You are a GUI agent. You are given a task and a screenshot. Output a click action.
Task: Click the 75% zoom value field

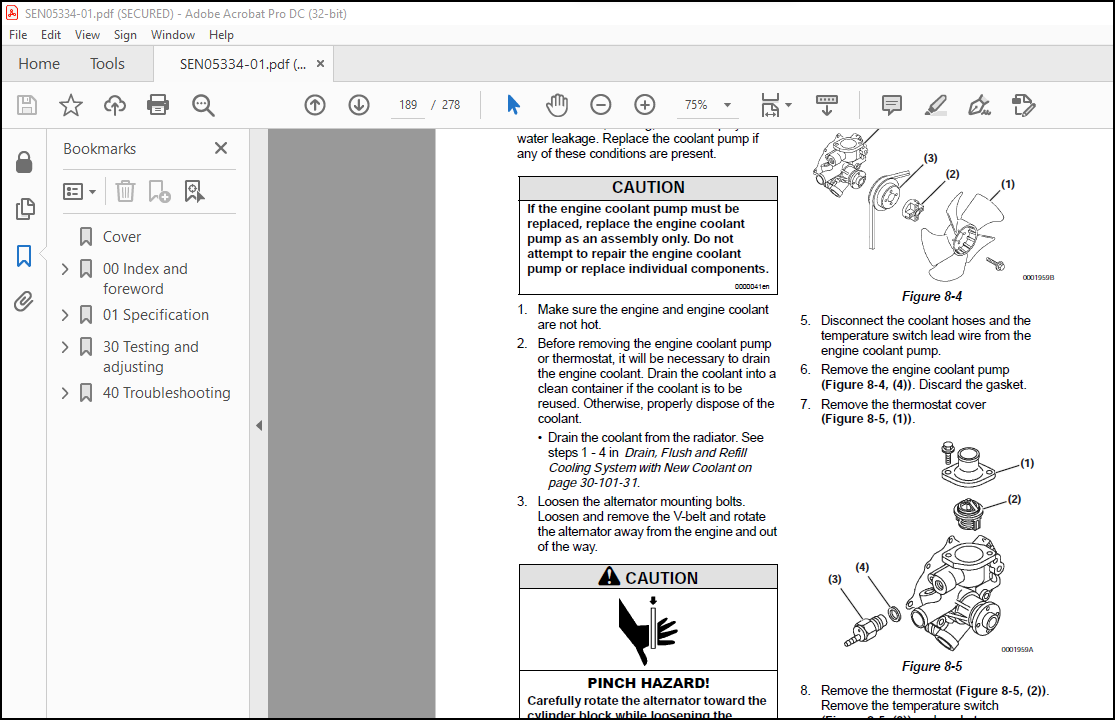[696, 105]
